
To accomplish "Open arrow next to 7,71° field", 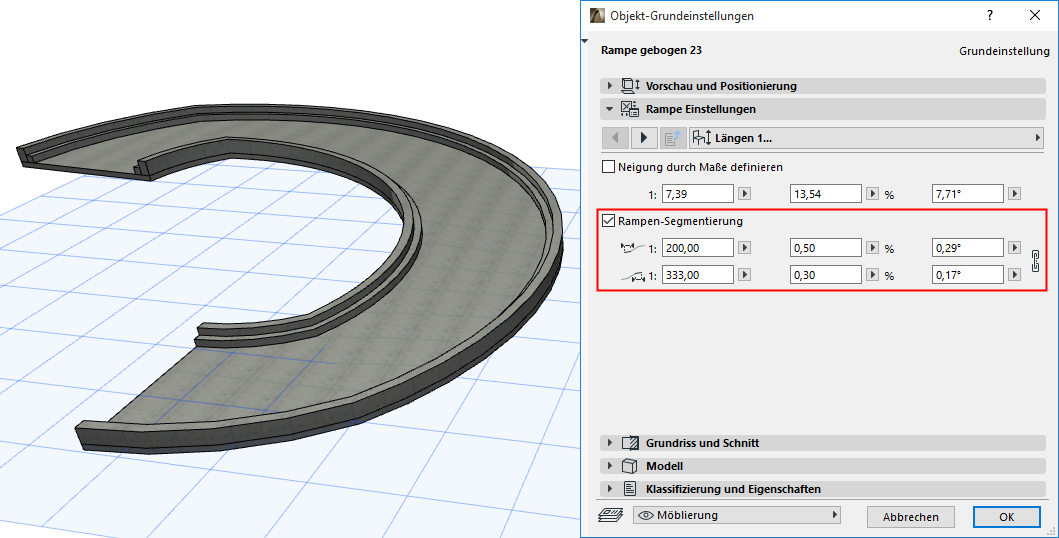I will pyautogui.click(x=1014, y=194).
